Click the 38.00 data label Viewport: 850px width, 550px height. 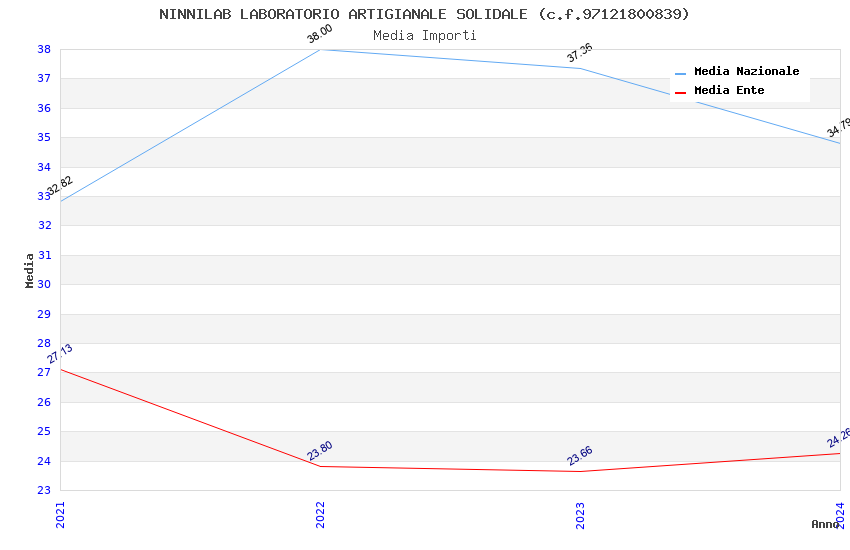pos(319,34)
